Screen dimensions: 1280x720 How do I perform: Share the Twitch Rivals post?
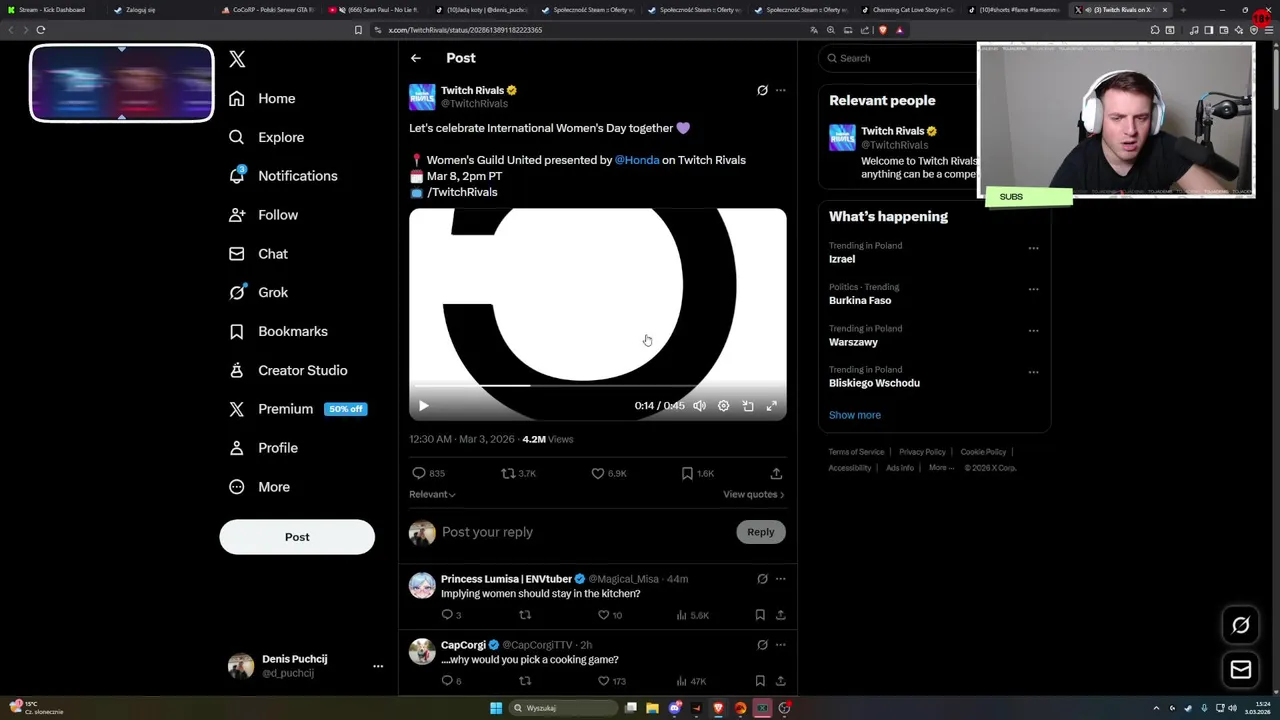pos(776,473)
